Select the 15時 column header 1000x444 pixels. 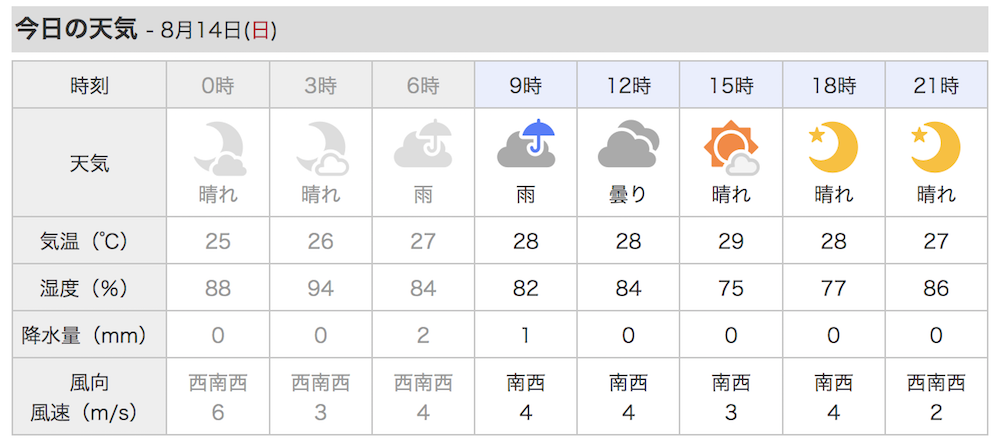pyautogui.click(x=731, y=85)
